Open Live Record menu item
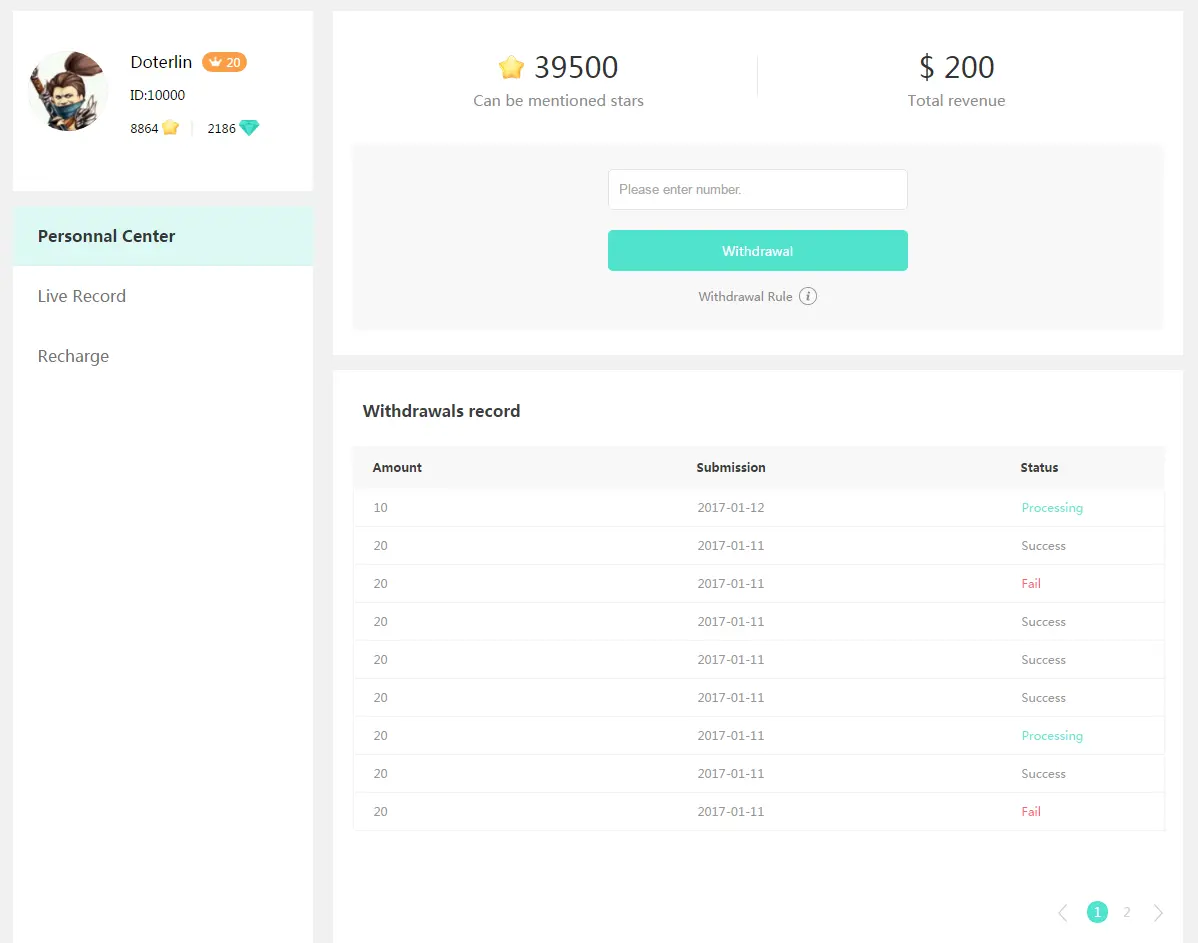The height and width of the screenshot is (943, 1198). tap(163, 297)
